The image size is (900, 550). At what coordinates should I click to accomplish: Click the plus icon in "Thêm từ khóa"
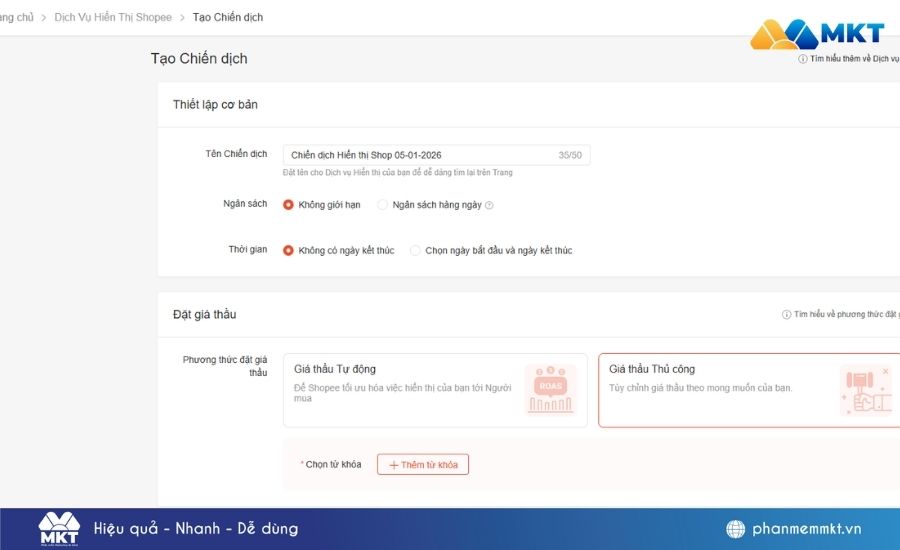[x=394, y=465]
